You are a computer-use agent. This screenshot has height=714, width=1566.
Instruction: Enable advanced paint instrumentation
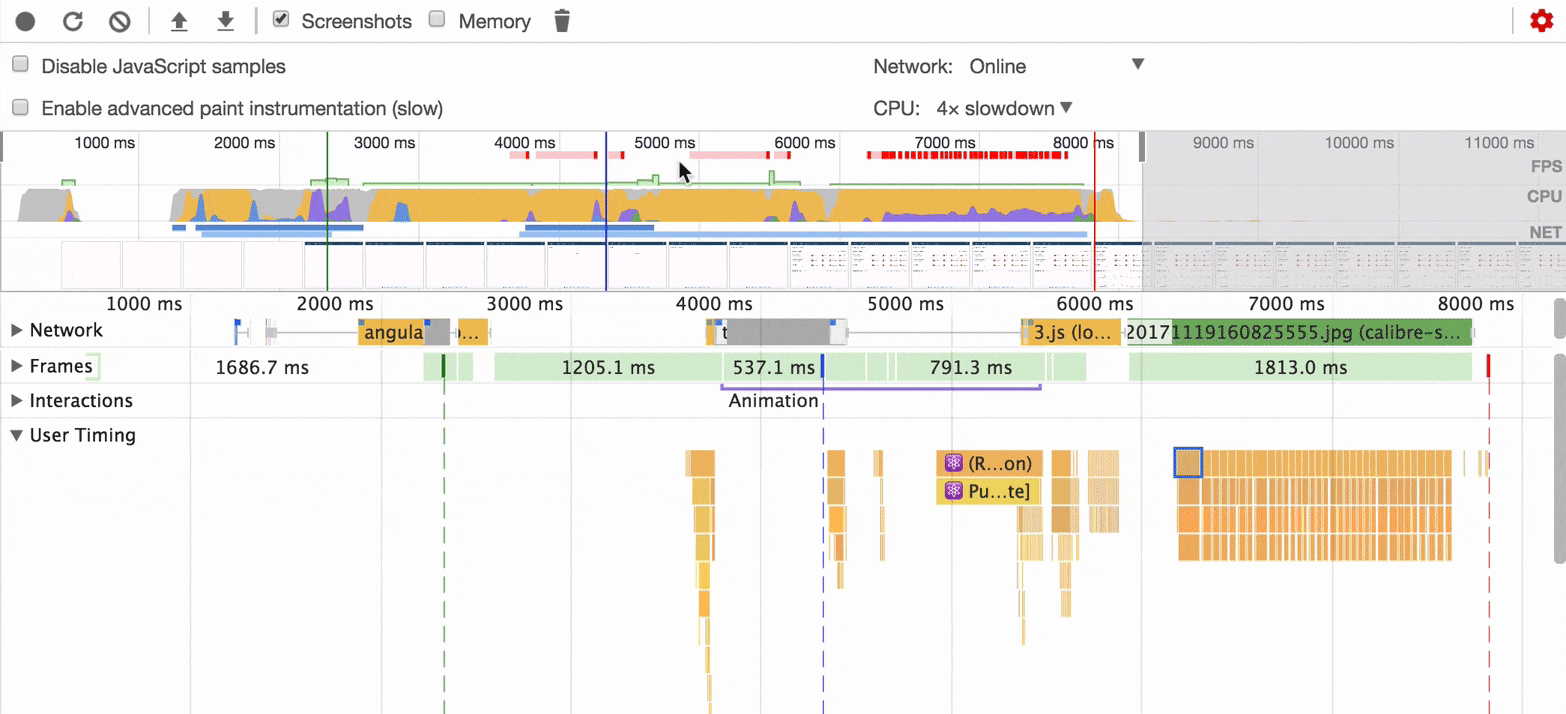19,109
